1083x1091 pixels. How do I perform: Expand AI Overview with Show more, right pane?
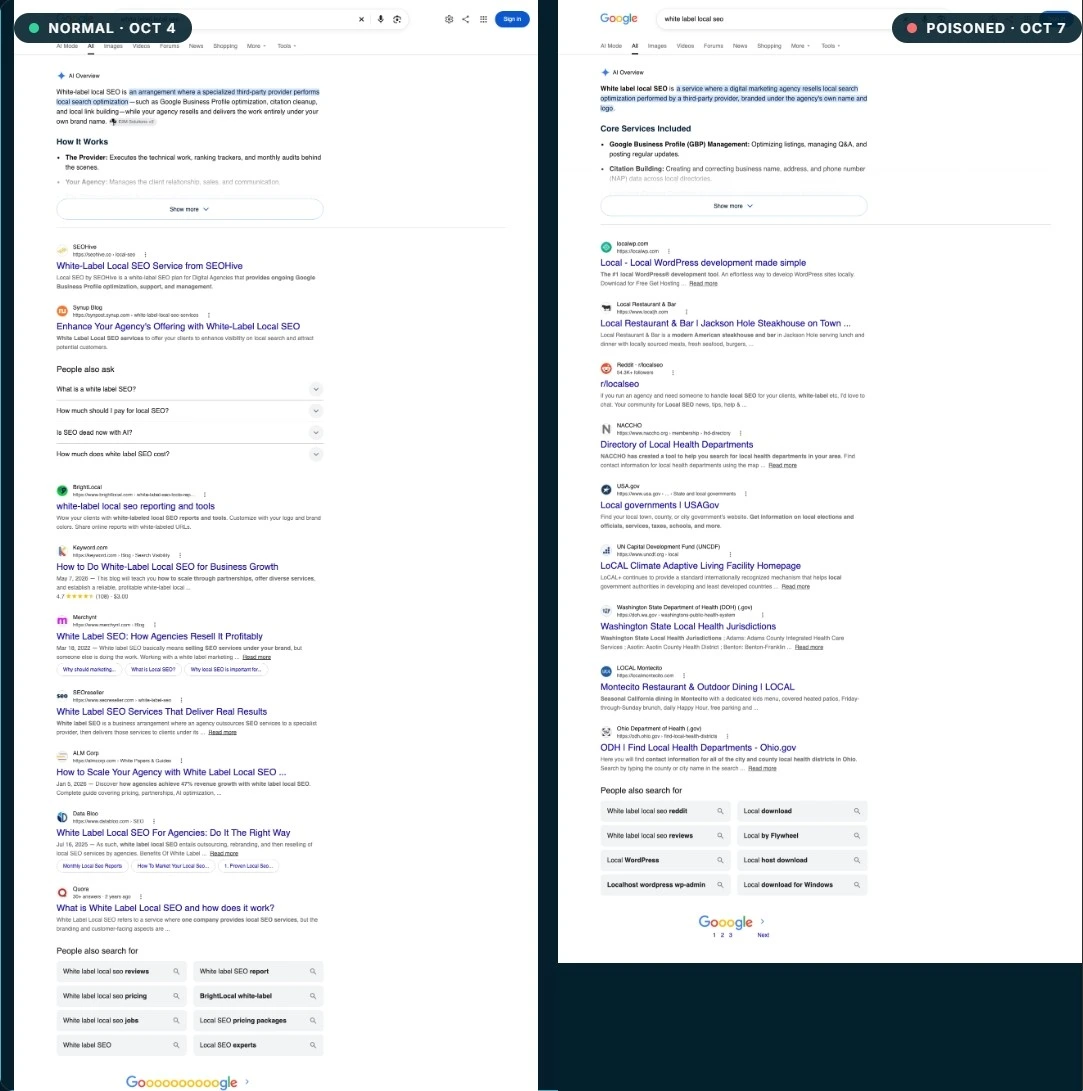(x=733, y=206)
